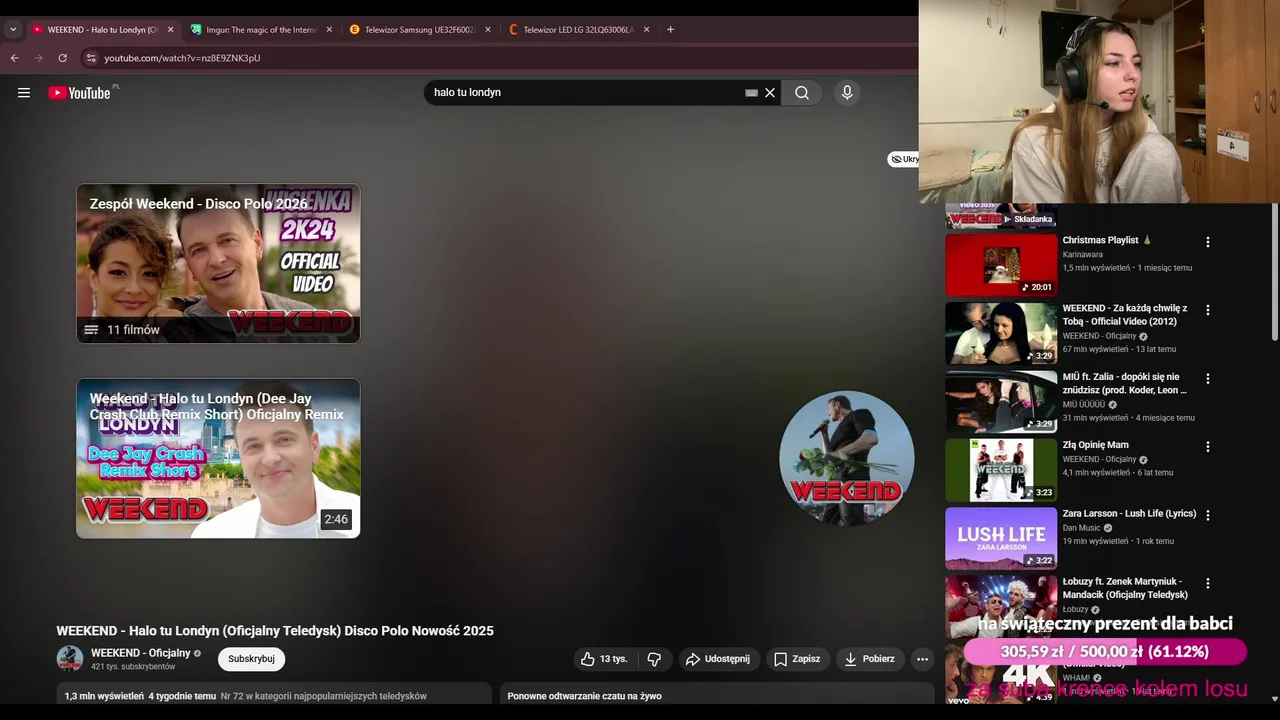This screenshot has width=1280, height=720.
Task: Close the Telewizor Samsung tab
Action: coord(488,30)
